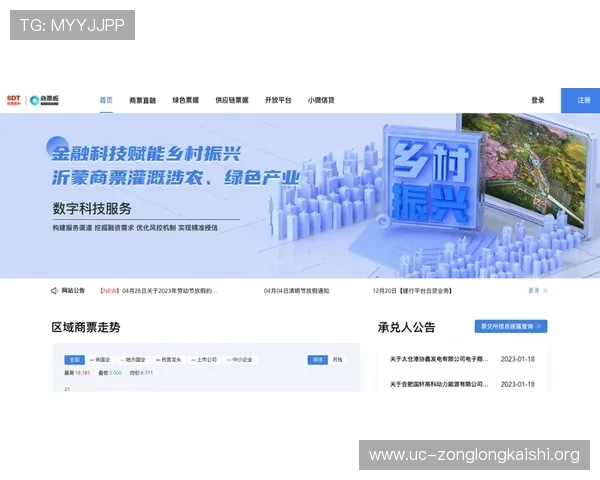The width and height of the screenshot is (600, 480).
Task: Click 更多 to view more announcements
Action: click(534, 291)
